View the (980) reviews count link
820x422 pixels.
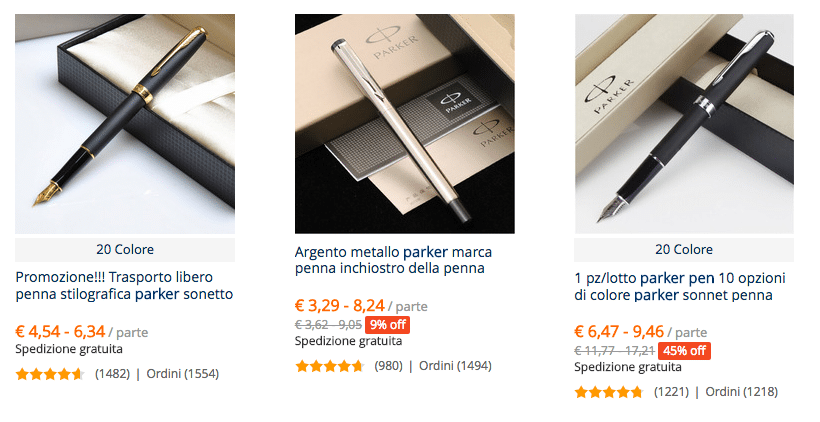point(389,366)
